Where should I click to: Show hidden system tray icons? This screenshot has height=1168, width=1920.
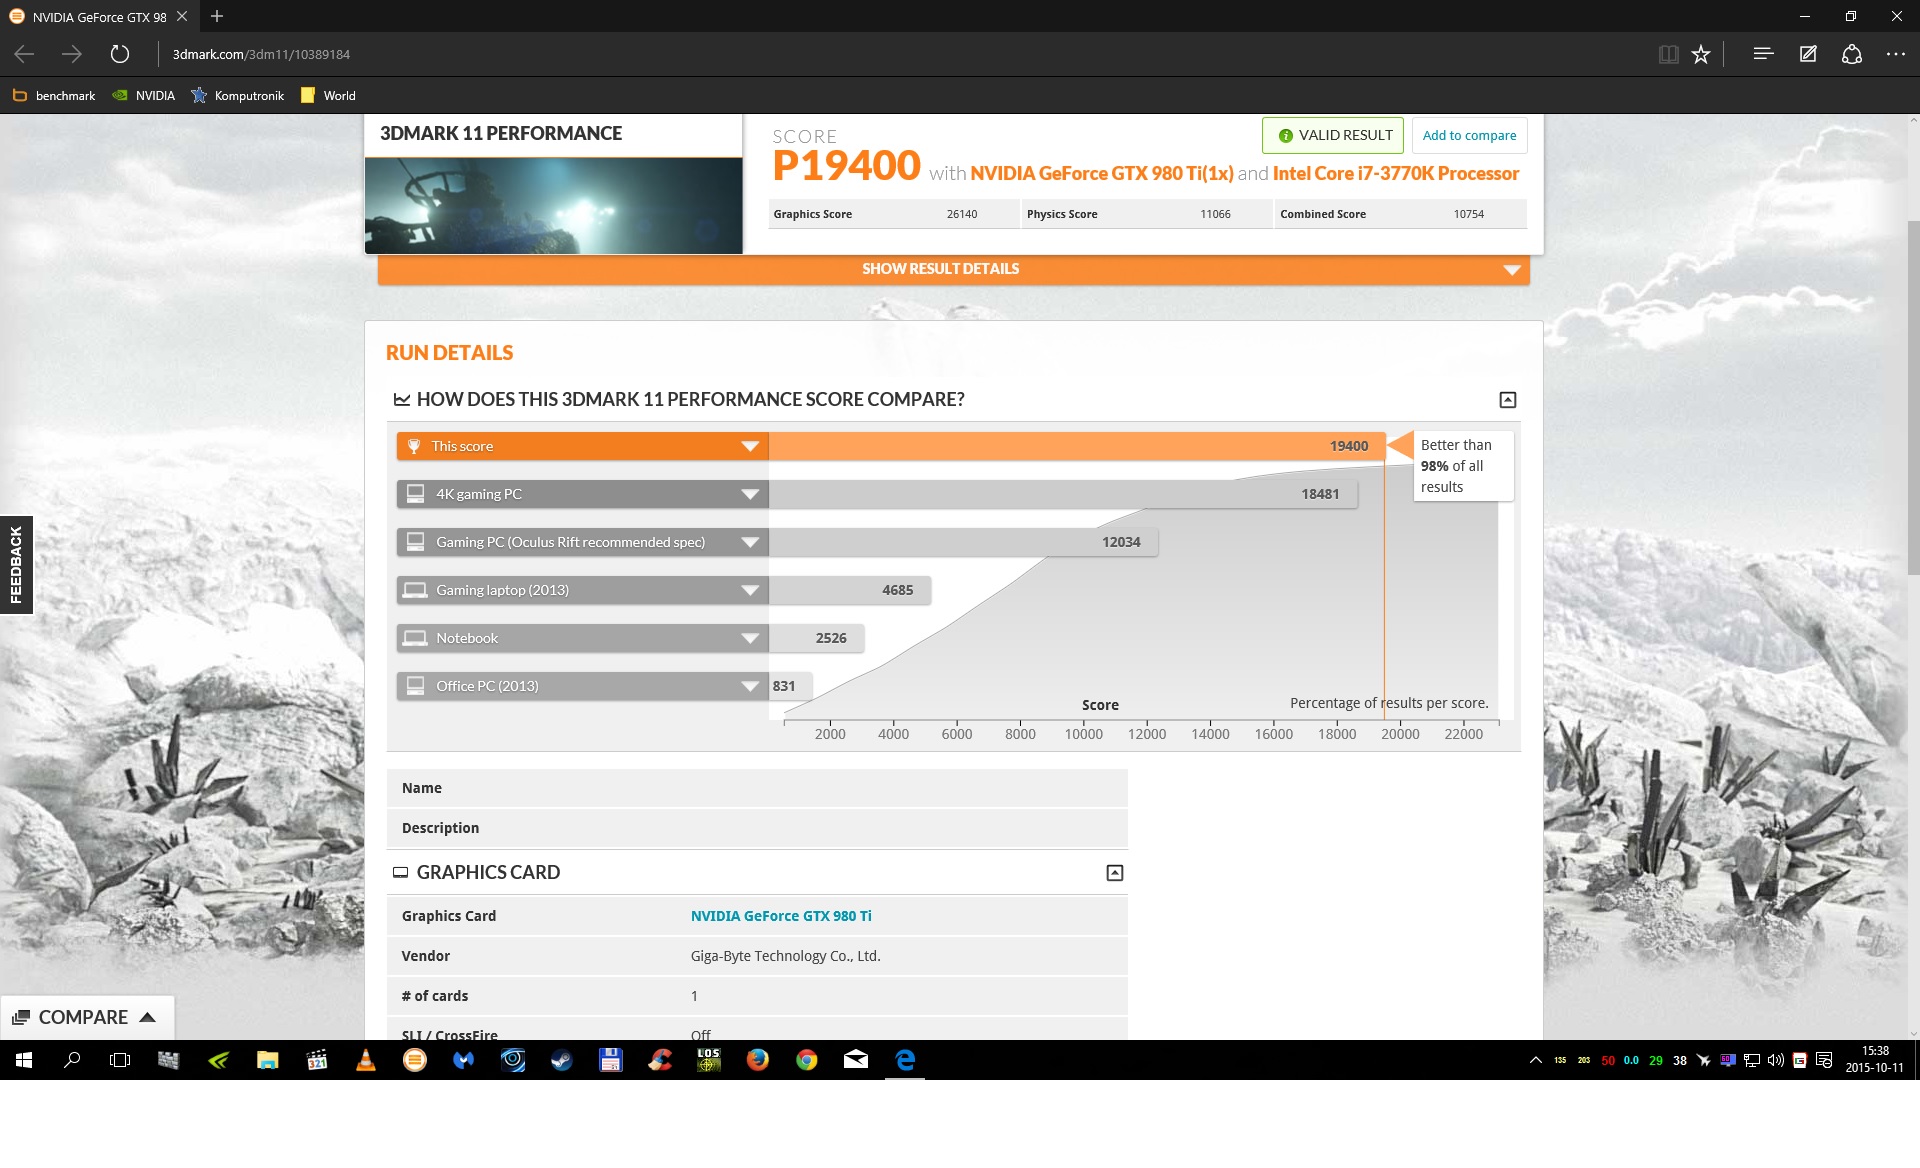[x=1536, y=1060]
